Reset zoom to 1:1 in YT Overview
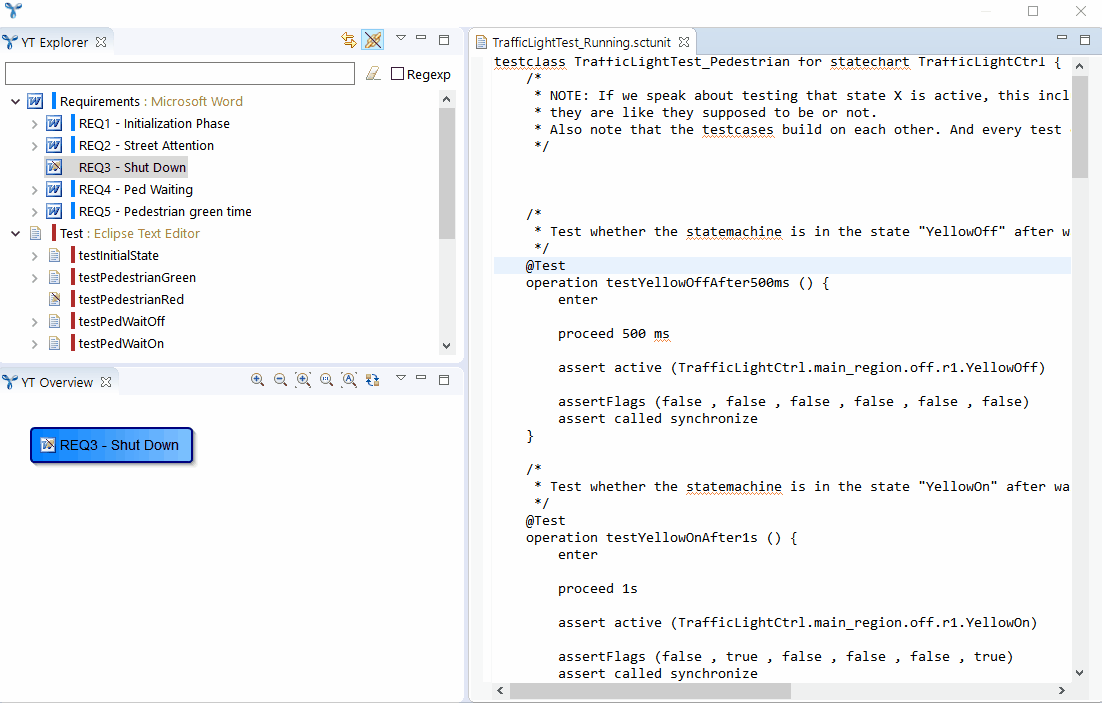1102x703 pixels. [326, 380]
